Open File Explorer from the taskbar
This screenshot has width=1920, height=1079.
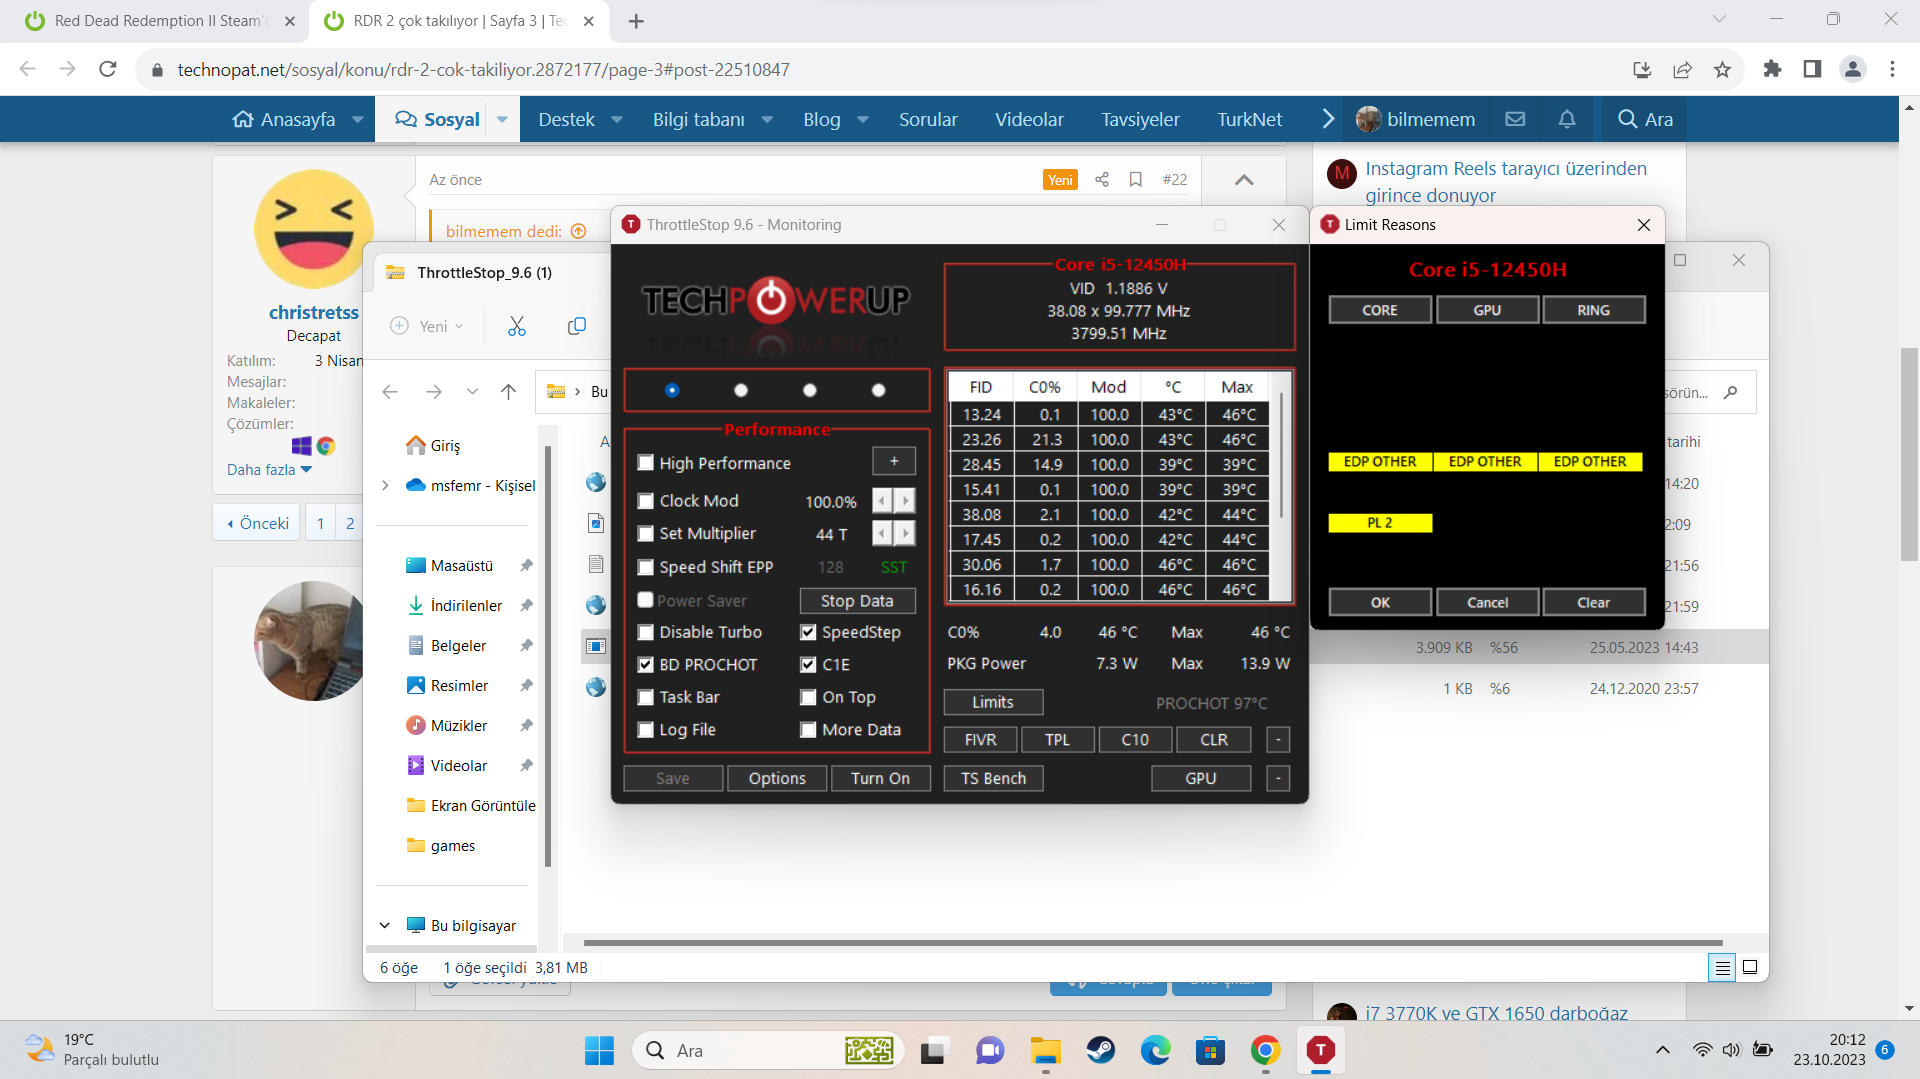pos(1046,1050)
